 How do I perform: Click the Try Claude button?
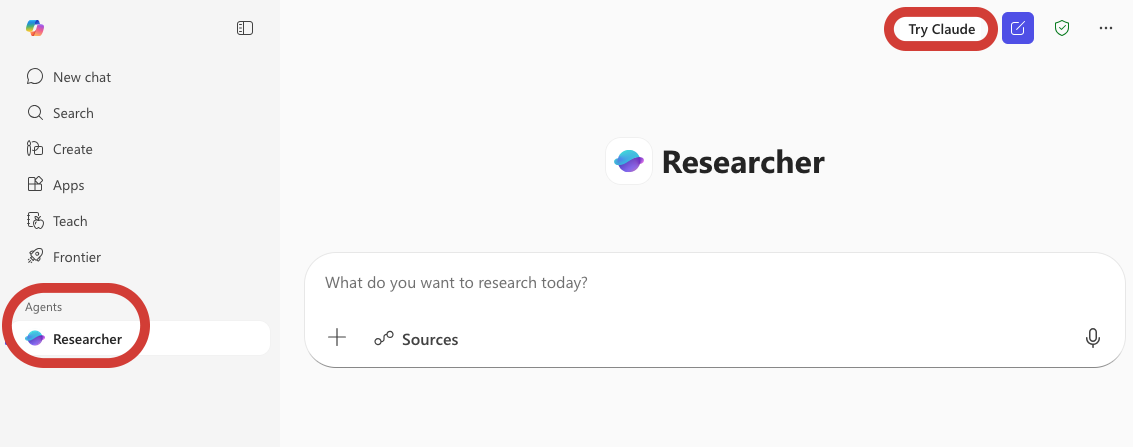pyautogui.click(x=941, y=29)
